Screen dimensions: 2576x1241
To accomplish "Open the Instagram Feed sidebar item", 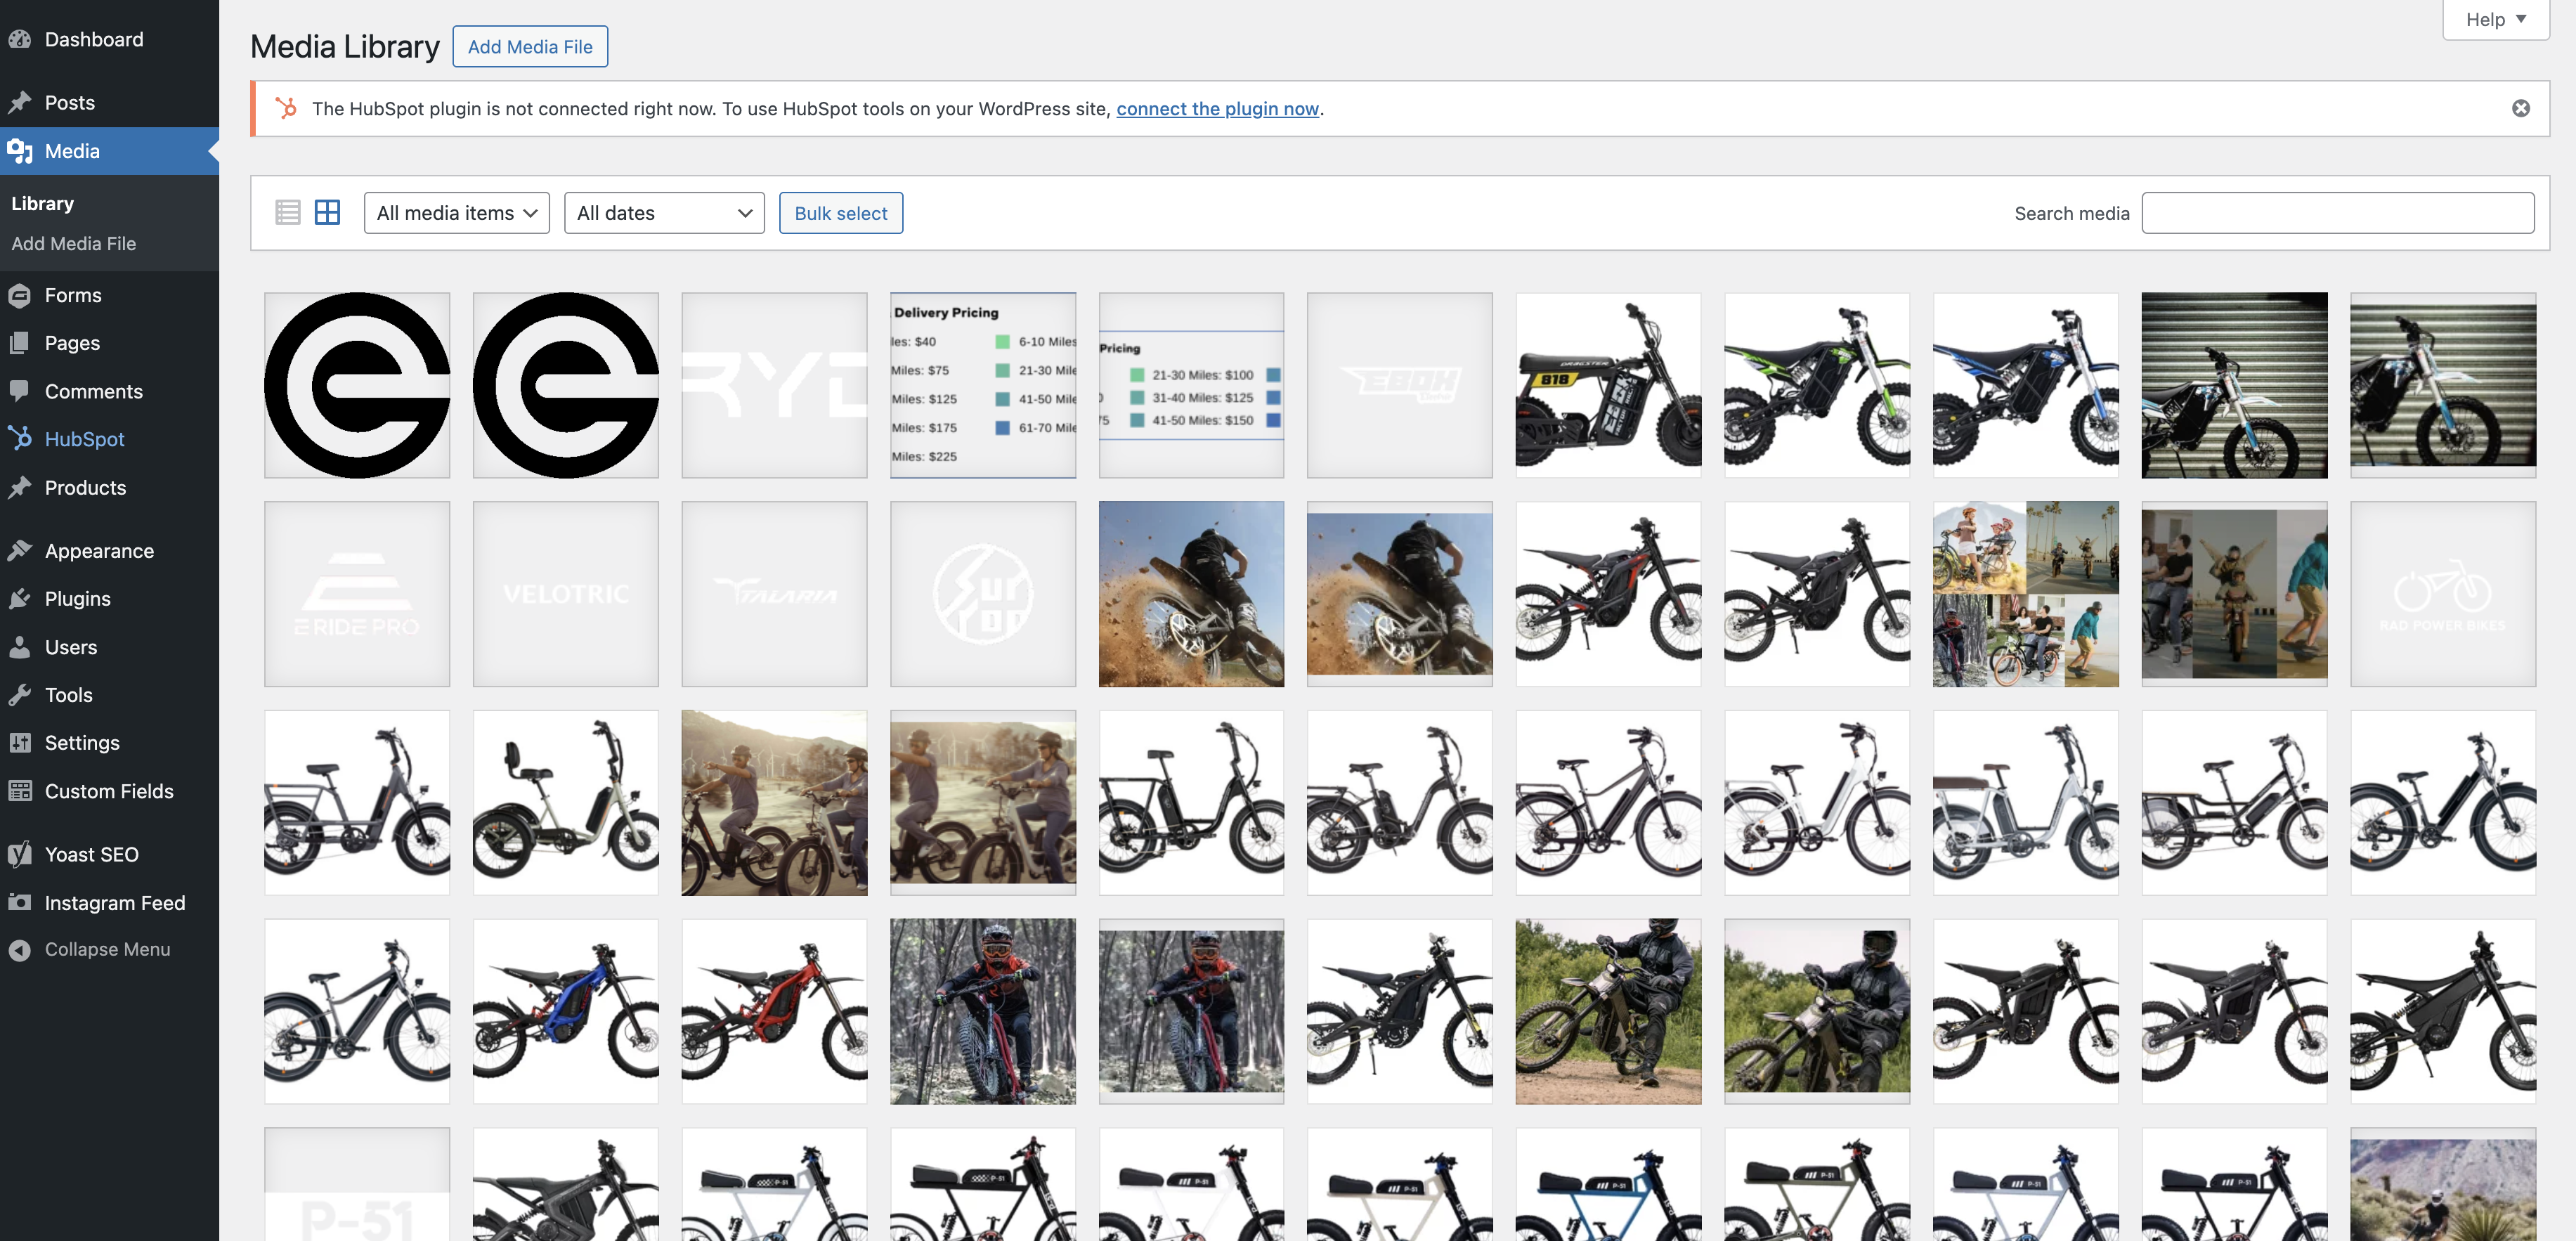I will click(x=114, y=902).
